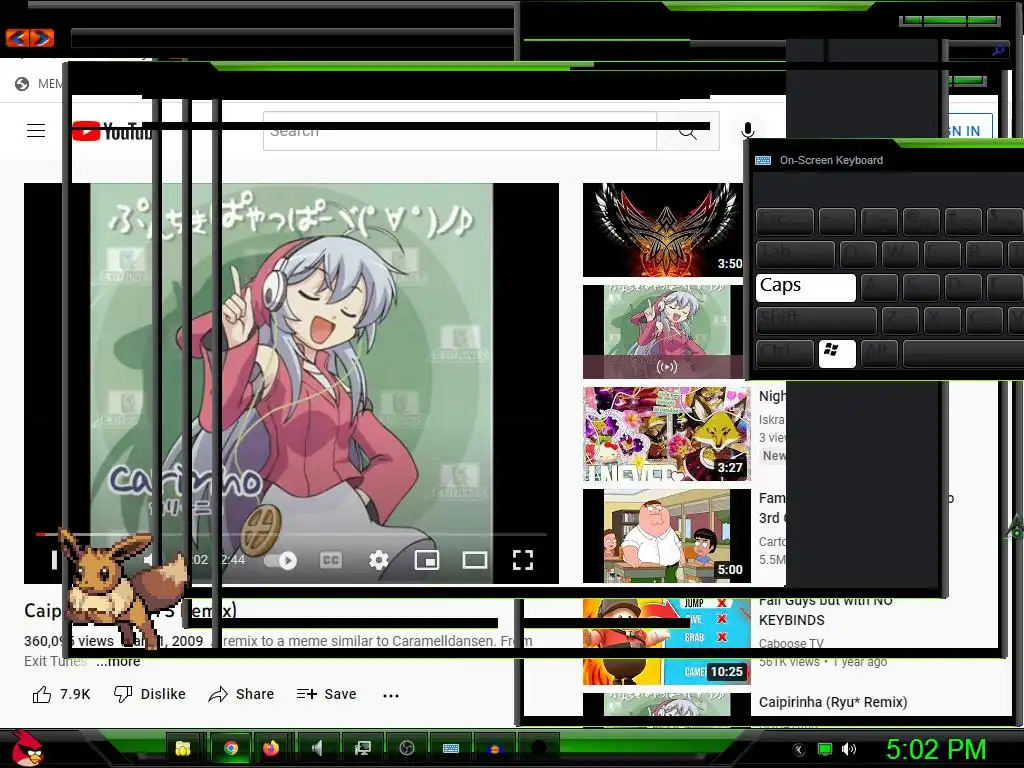
Task: Switch to Google Chrome in the taskbar
Action: point(231,748)
